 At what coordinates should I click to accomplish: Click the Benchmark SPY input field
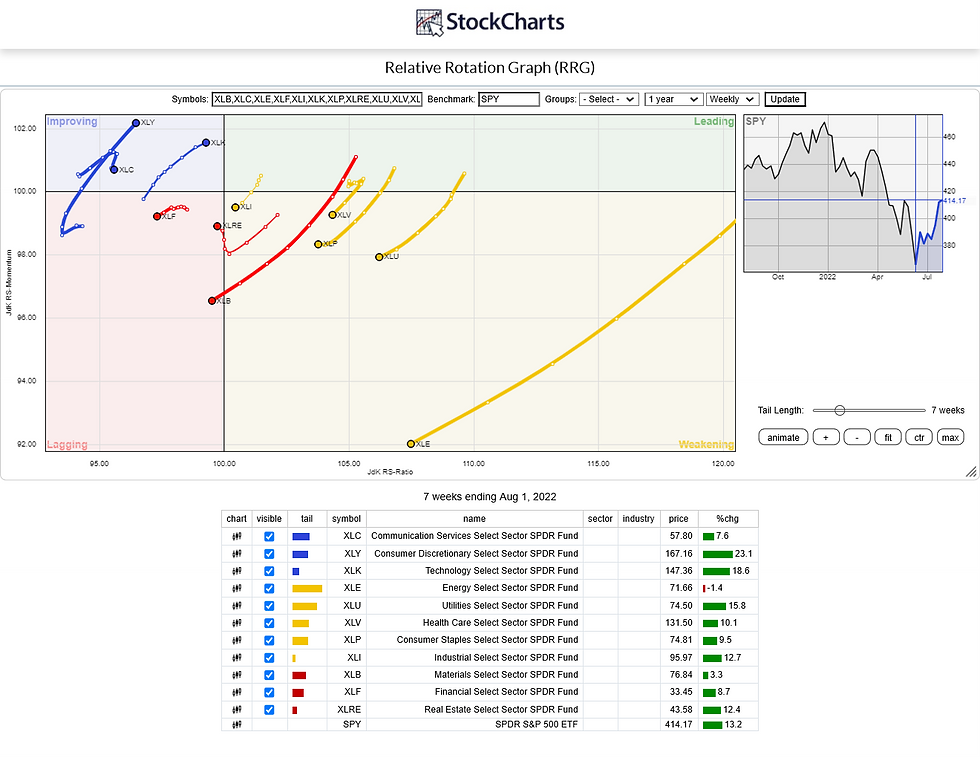pyautogui.click(x=509, y=99)
